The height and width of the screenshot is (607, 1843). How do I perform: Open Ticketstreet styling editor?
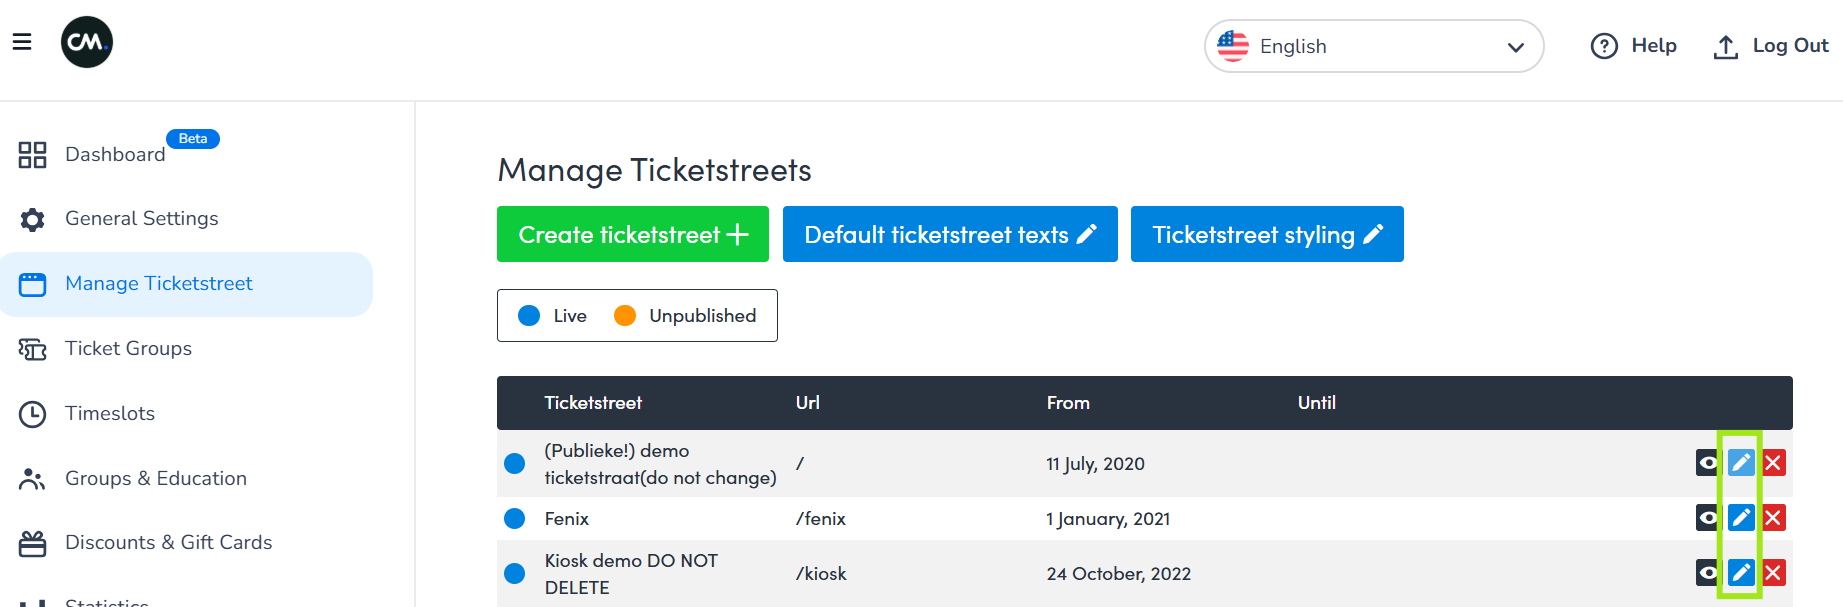click(1267, 235)
